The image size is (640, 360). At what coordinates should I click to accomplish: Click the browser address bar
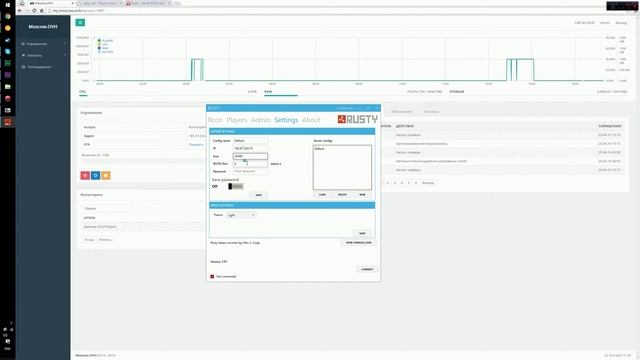[327, 11]
